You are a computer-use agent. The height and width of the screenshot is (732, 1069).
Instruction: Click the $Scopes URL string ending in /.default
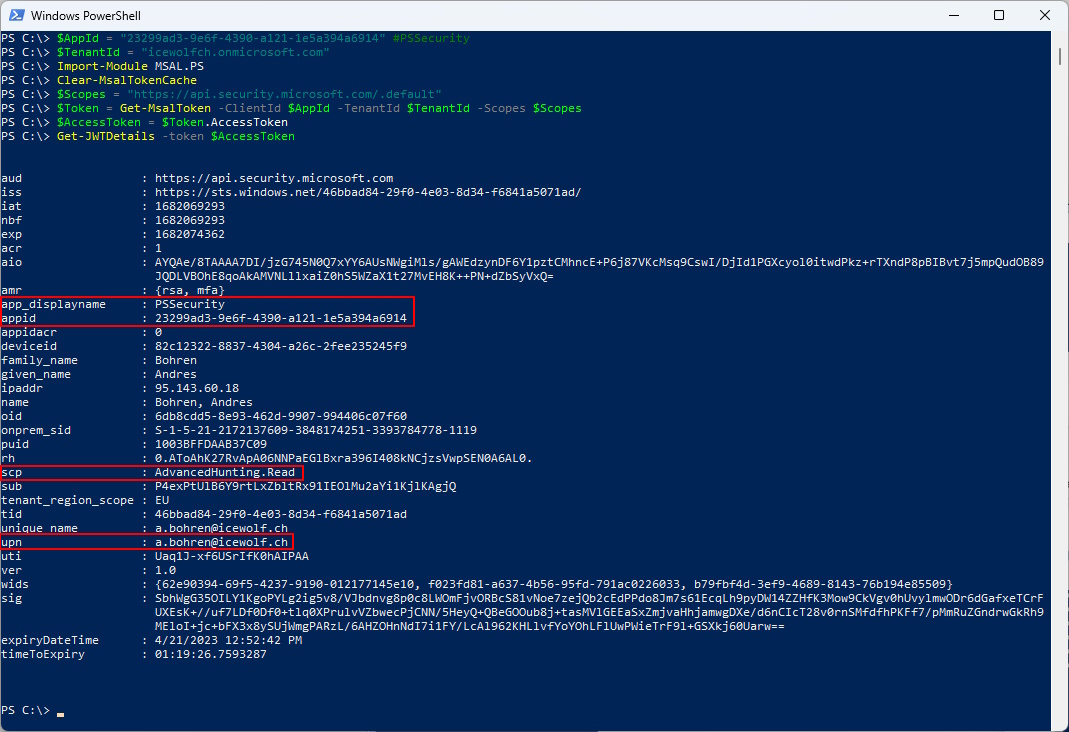284,94
